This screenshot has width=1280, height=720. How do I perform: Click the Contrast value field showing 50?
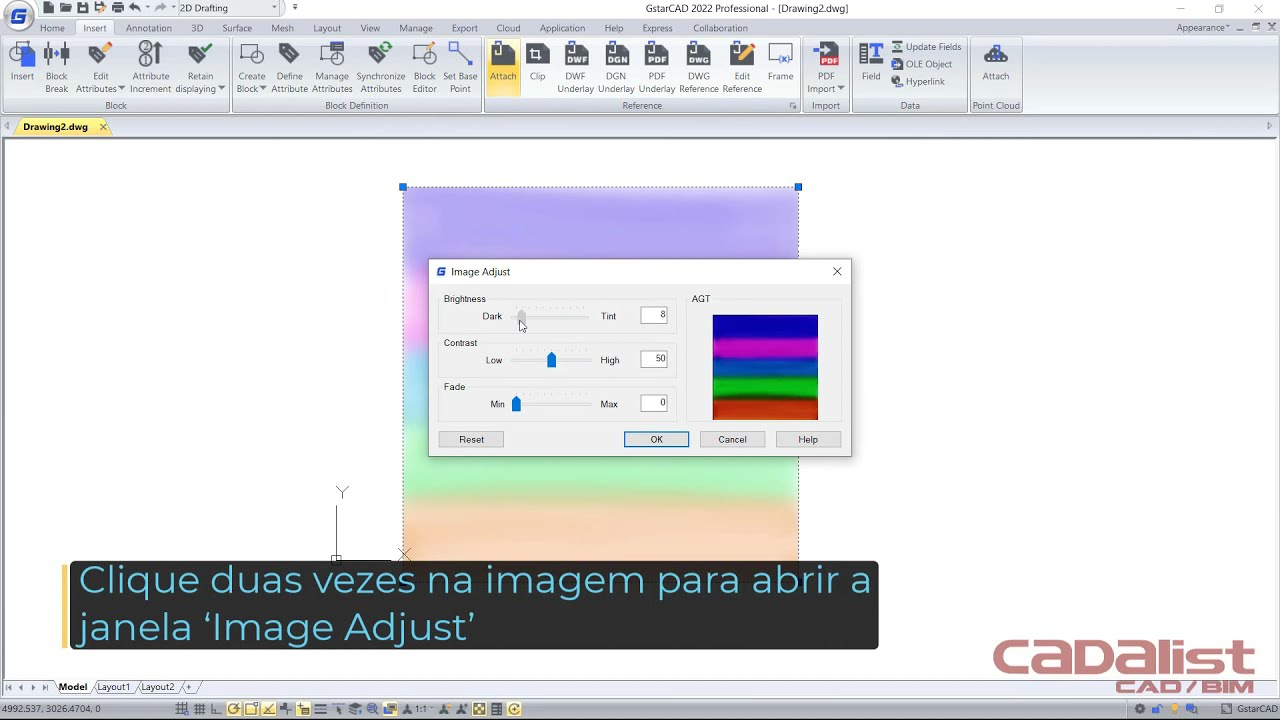coord(654,359)
